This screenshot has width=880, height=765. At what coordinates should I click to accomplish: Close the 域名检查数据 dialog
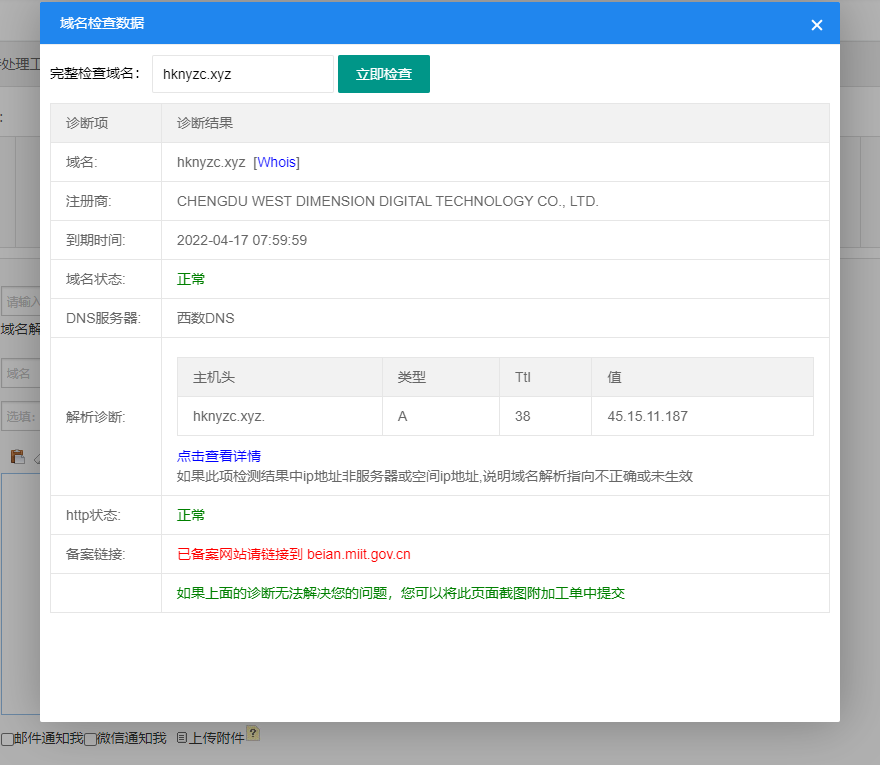[x=816, y=25]
